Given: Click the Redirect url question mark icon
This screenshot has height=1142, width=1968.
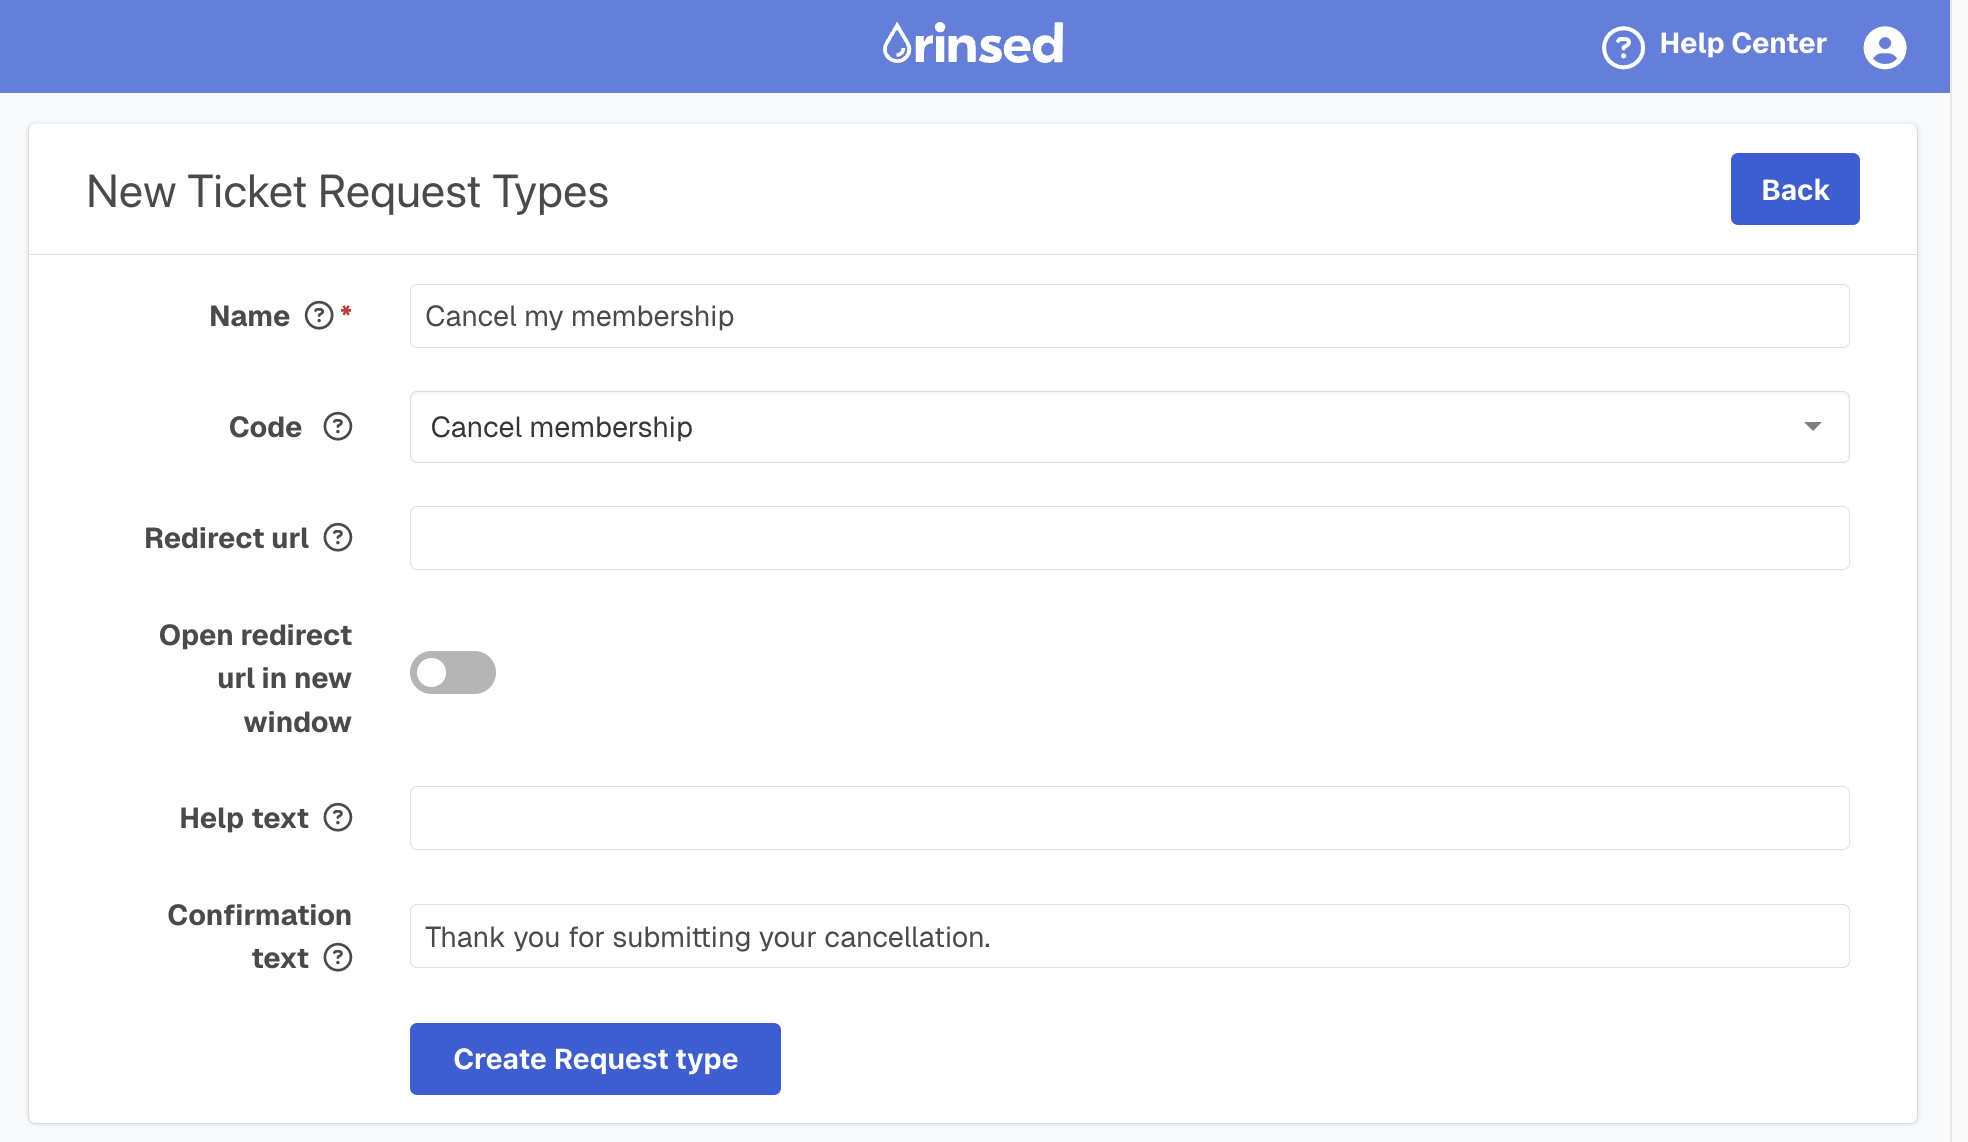Looking at the screenshot, I should click(338, 538).
